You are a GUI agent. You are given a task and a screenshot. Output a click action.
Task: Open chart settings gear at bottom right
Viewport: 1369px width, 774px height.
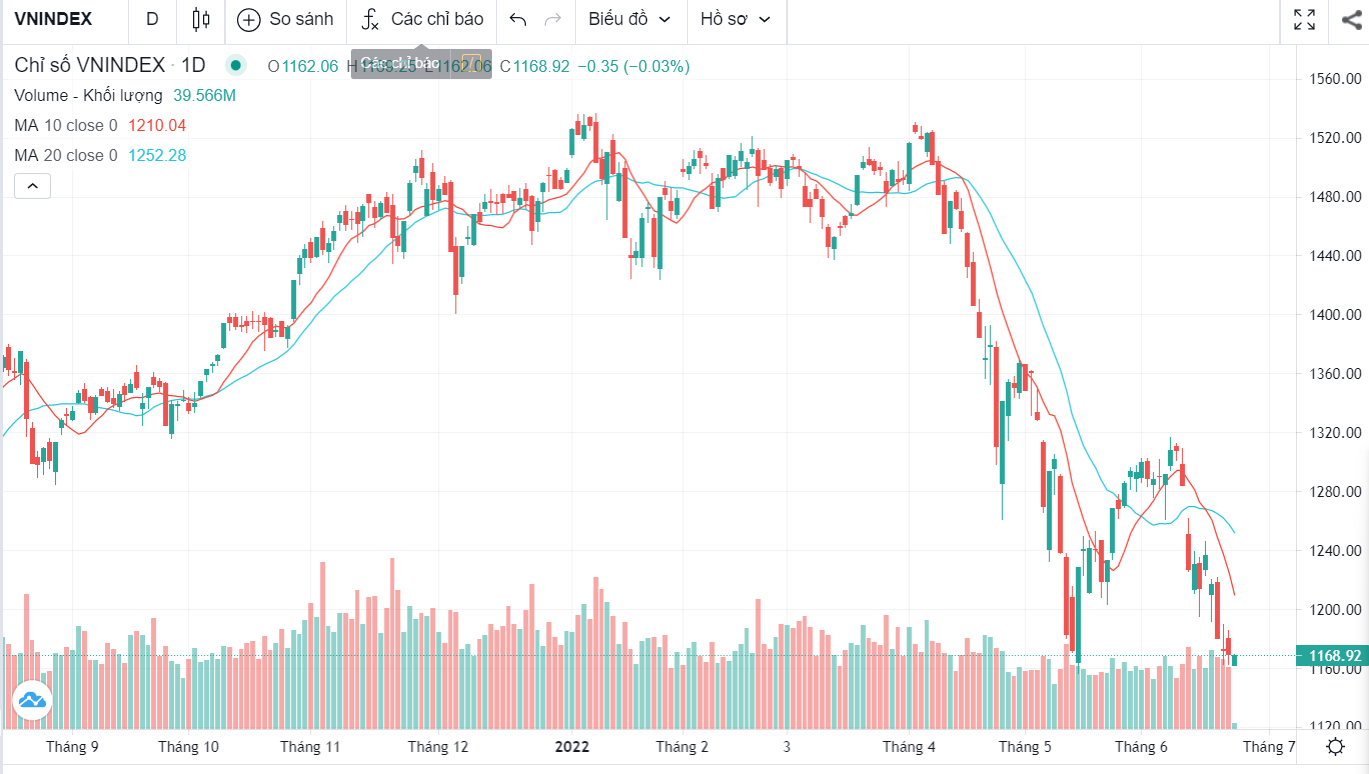pos(1335,747)
